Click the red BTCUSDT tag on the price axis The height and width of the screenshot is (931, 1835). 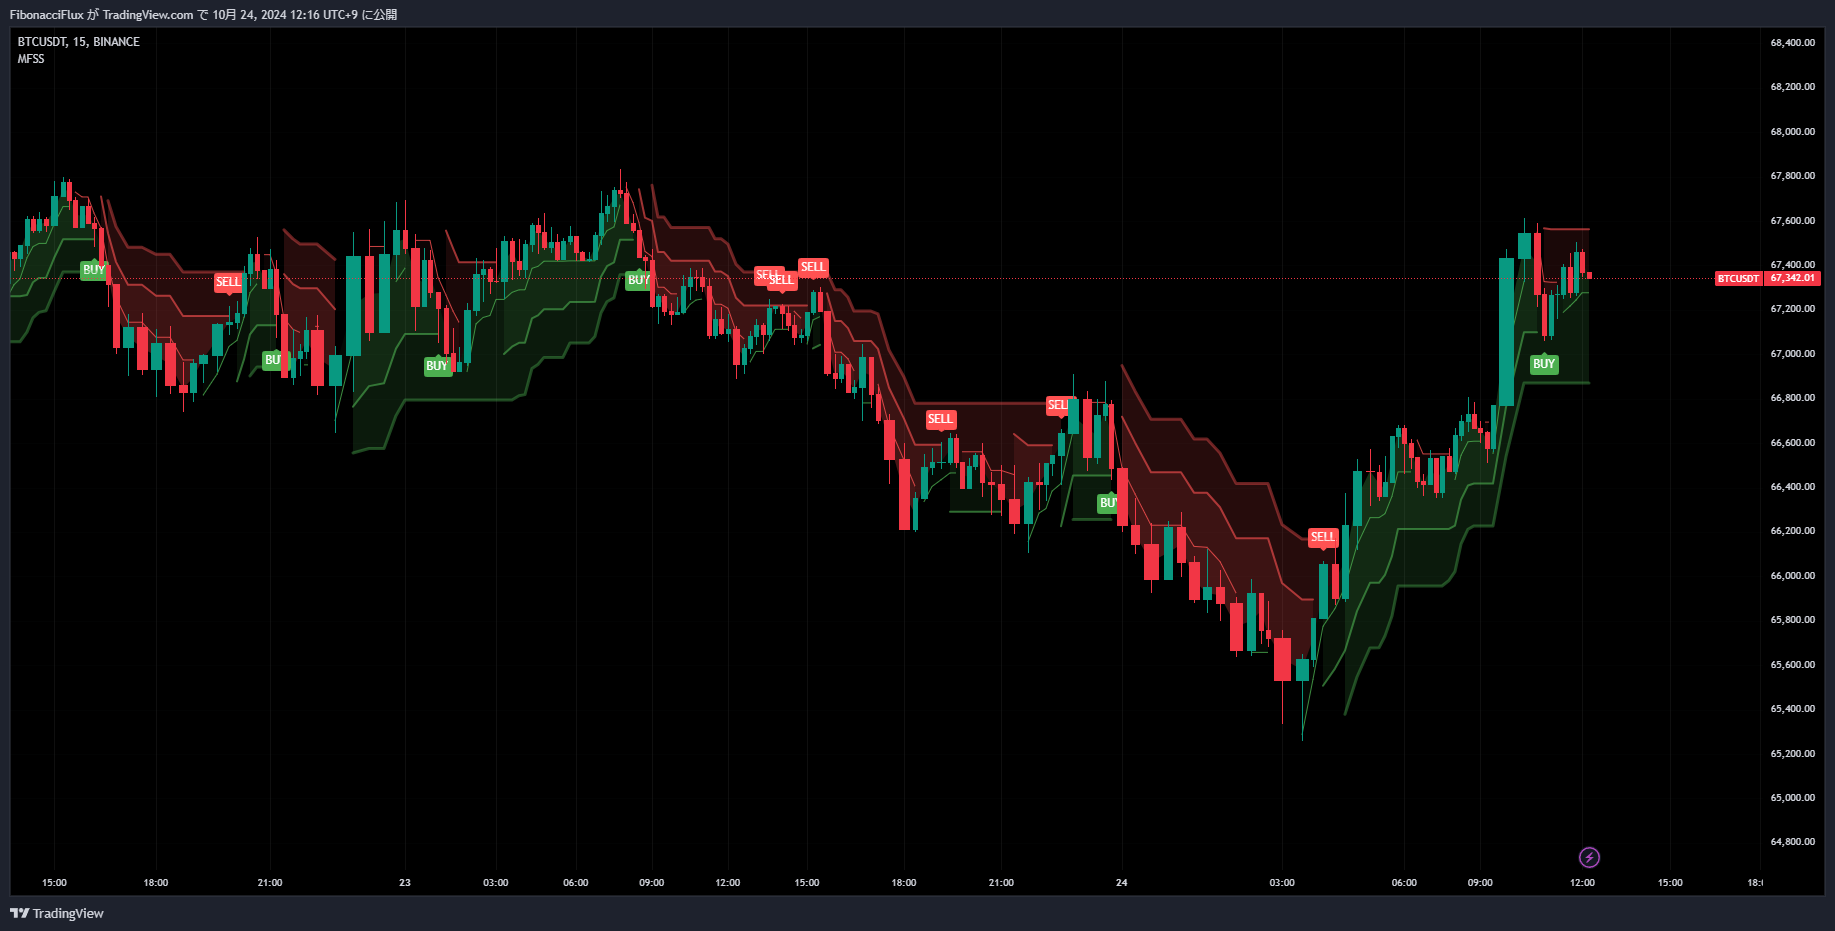point(1738,278)
